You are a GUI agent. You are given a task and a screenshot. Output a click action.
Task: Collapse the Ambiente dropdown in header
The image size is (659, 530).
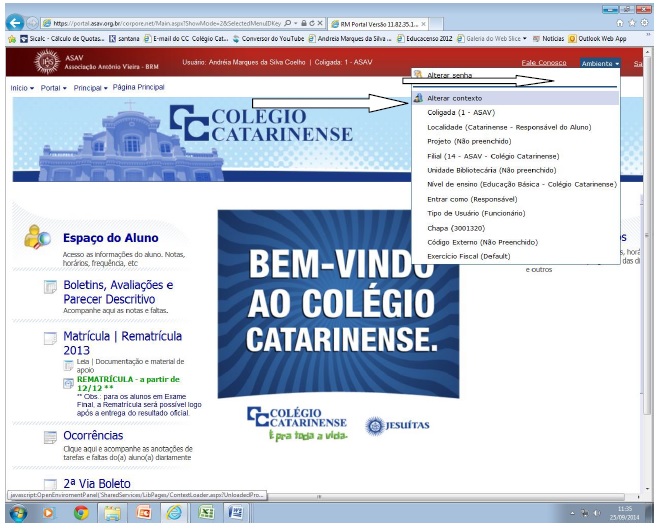[x=600, y=63]
